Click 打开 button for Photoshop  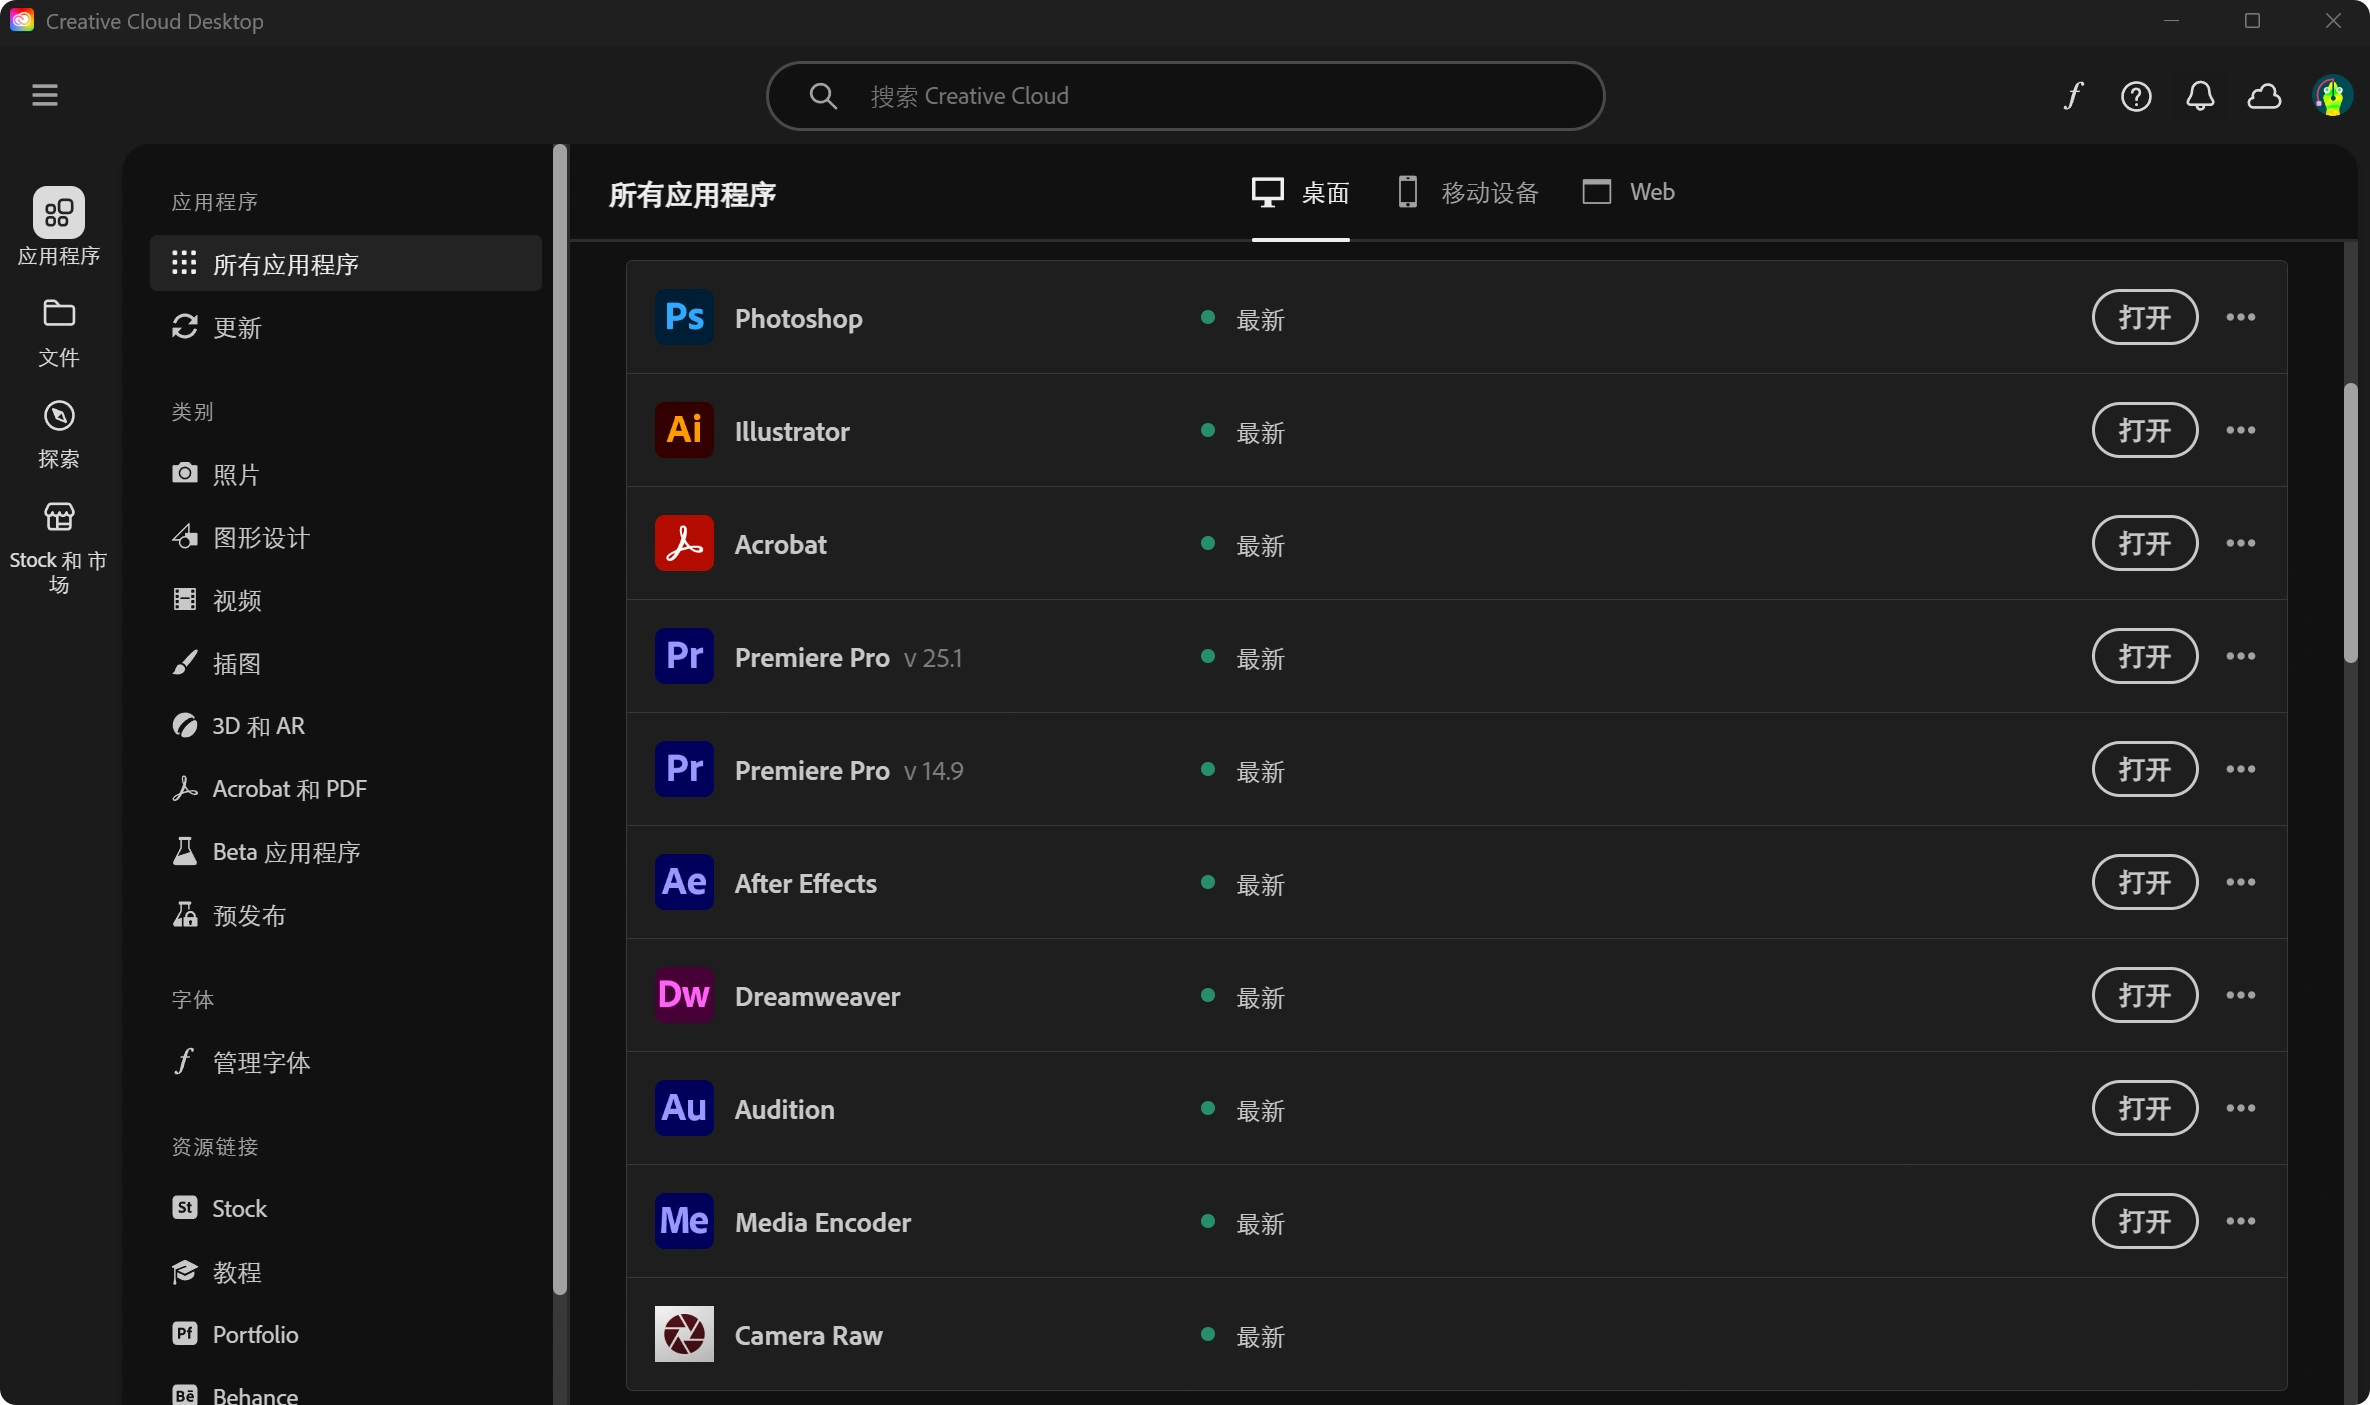2145,317
